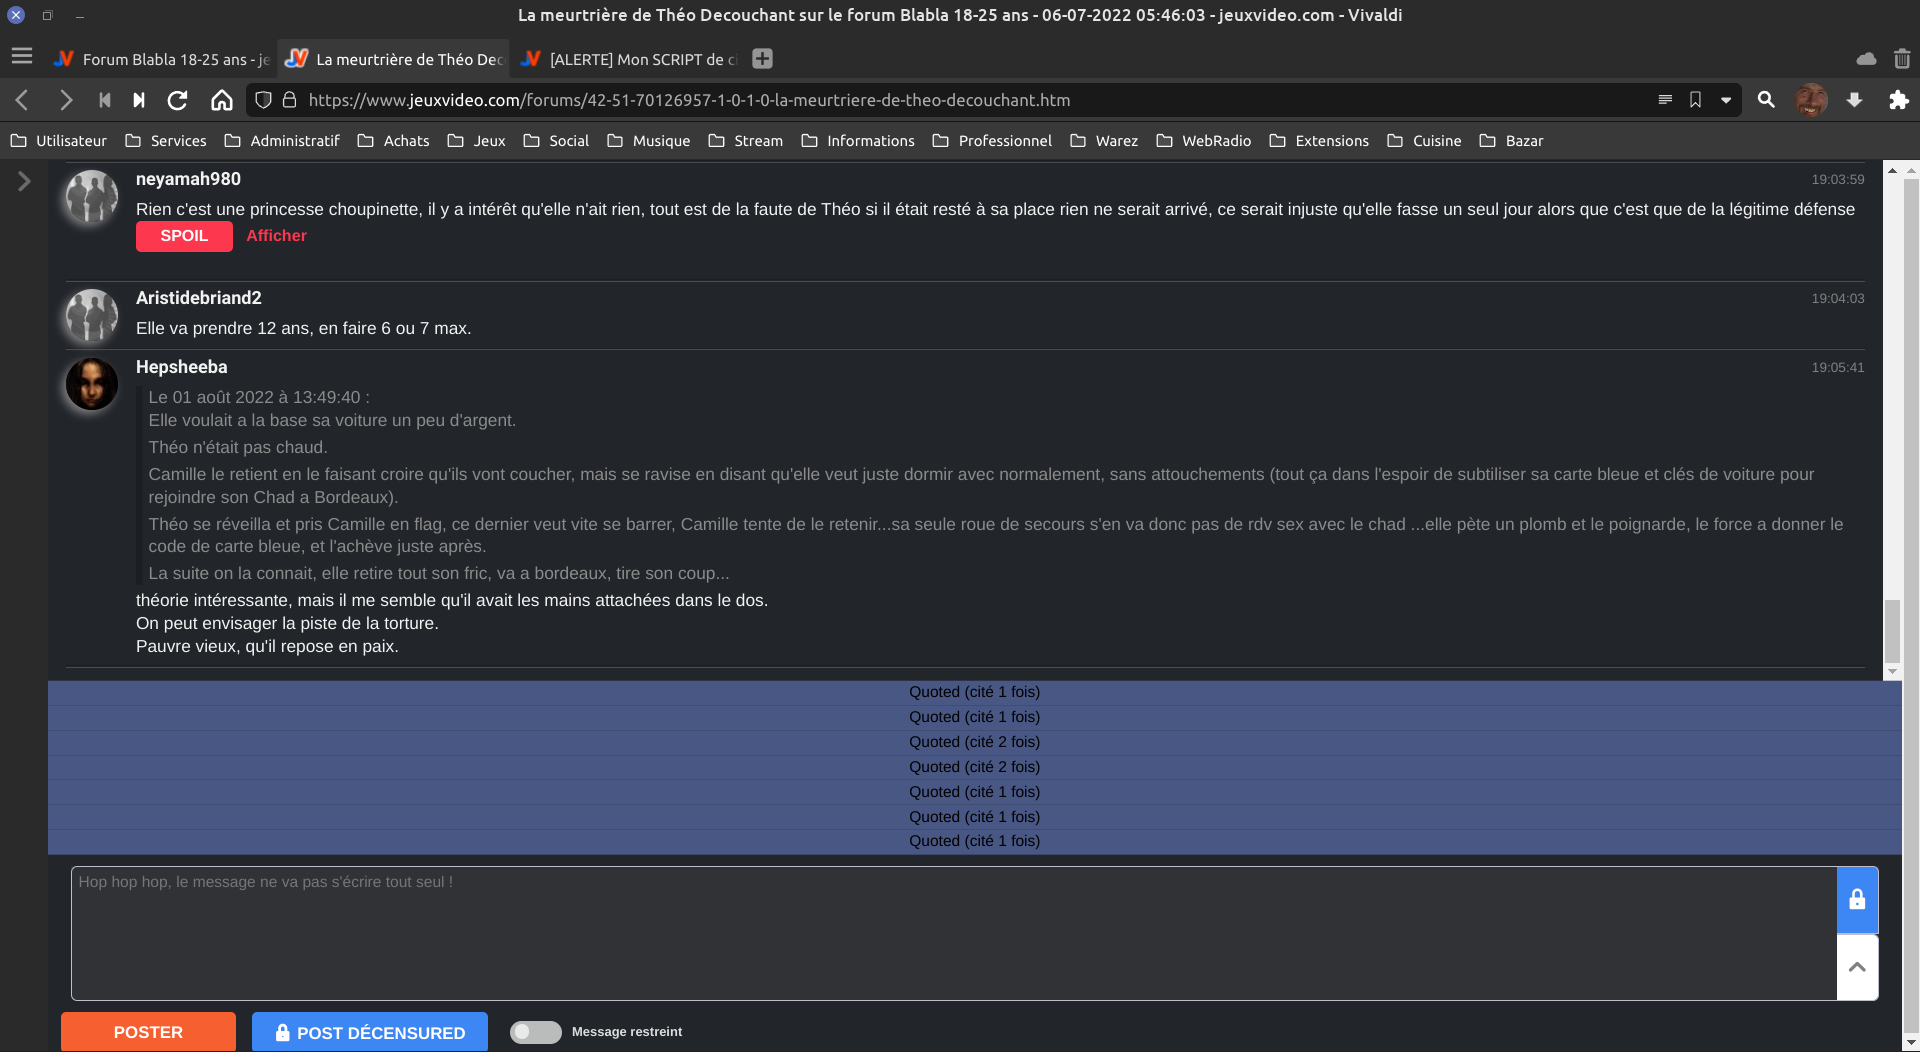Image resolution: width=1920 pixels, height=1052 pixels.
Task: Open the Utilisateur bookmarks folder
Action: [x=59, y=141]
